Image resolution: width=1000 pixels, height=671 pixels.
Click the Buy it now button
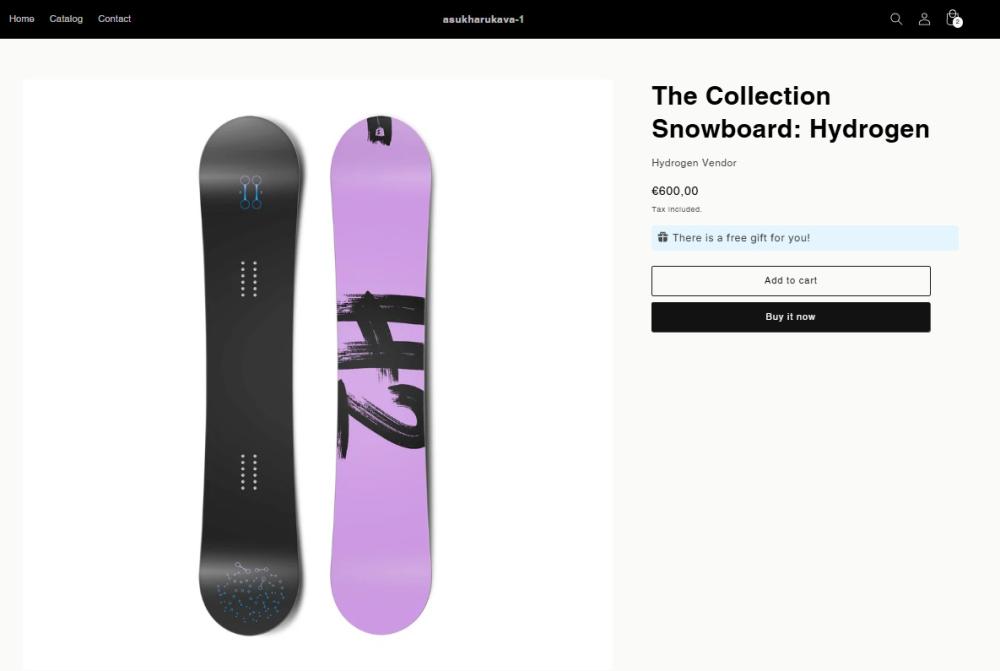(x=791, y=317)
